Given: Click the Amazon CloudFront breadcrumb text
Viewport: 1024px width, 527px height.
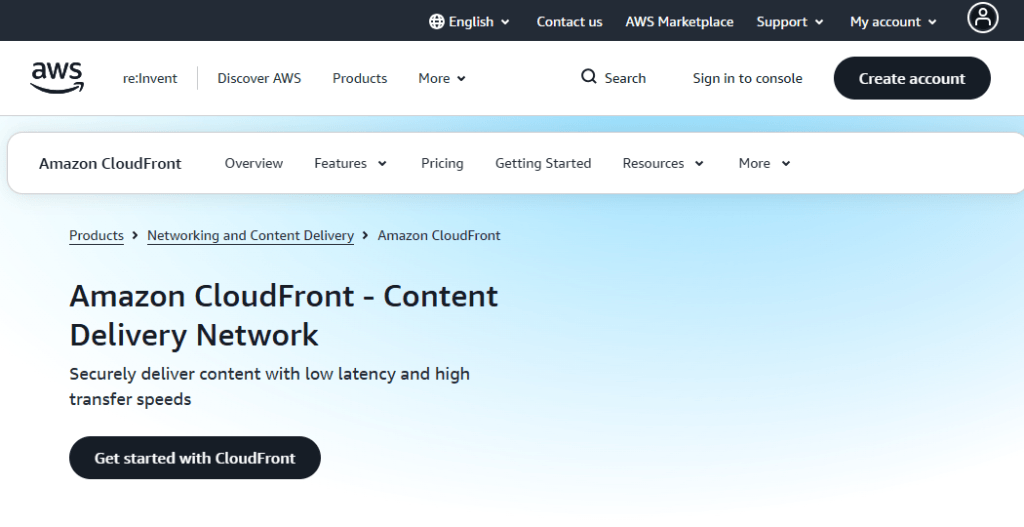Looking at the screenshot, I should point(439,236).
